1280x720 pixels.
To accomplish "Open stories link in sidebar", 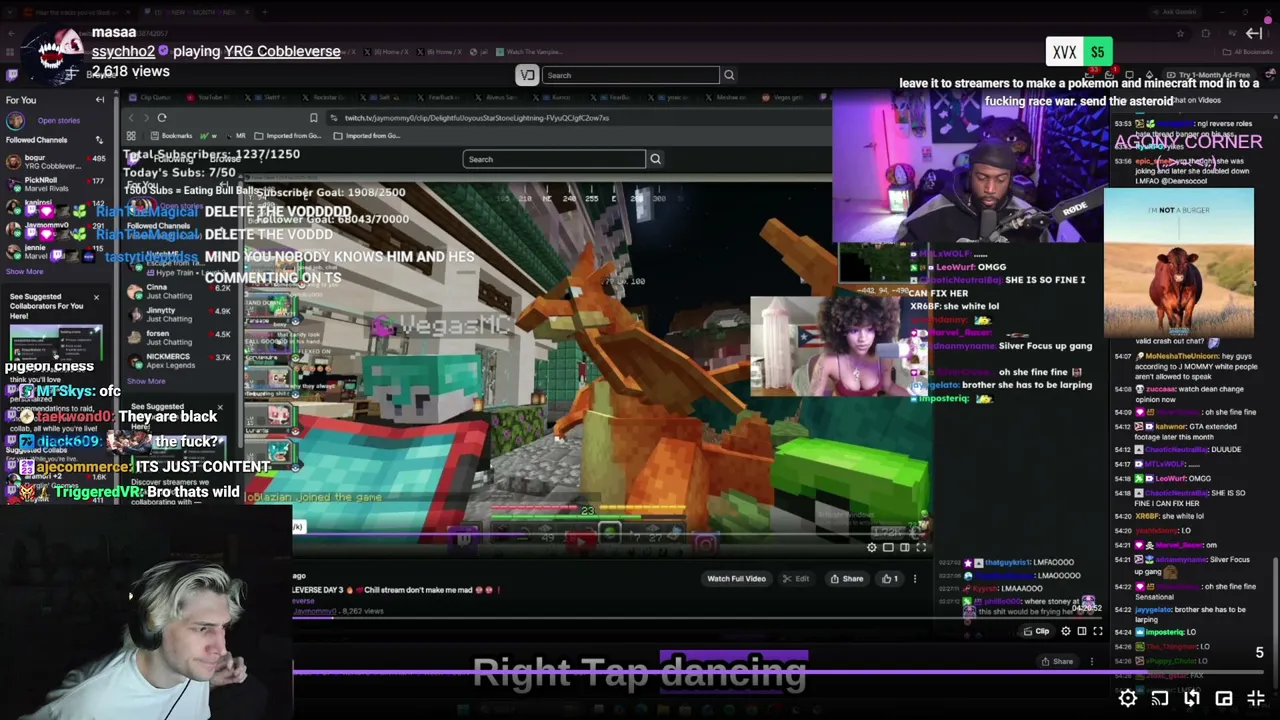I will (x=58, y=120).
